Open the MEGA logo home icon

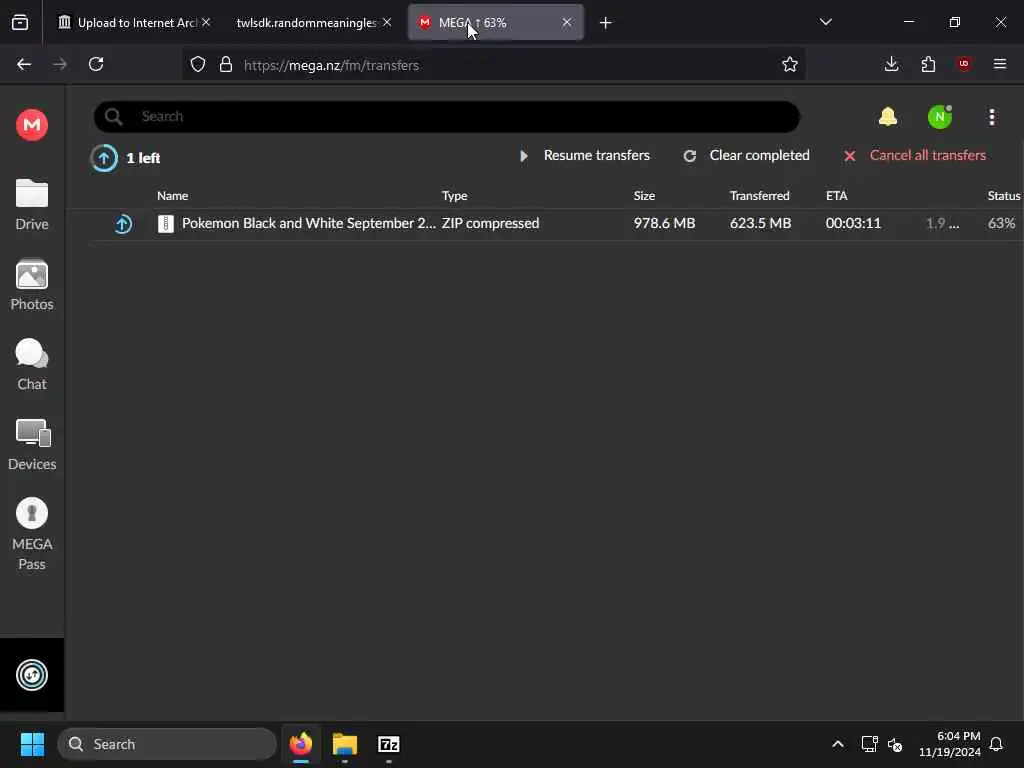coord(32,124)
